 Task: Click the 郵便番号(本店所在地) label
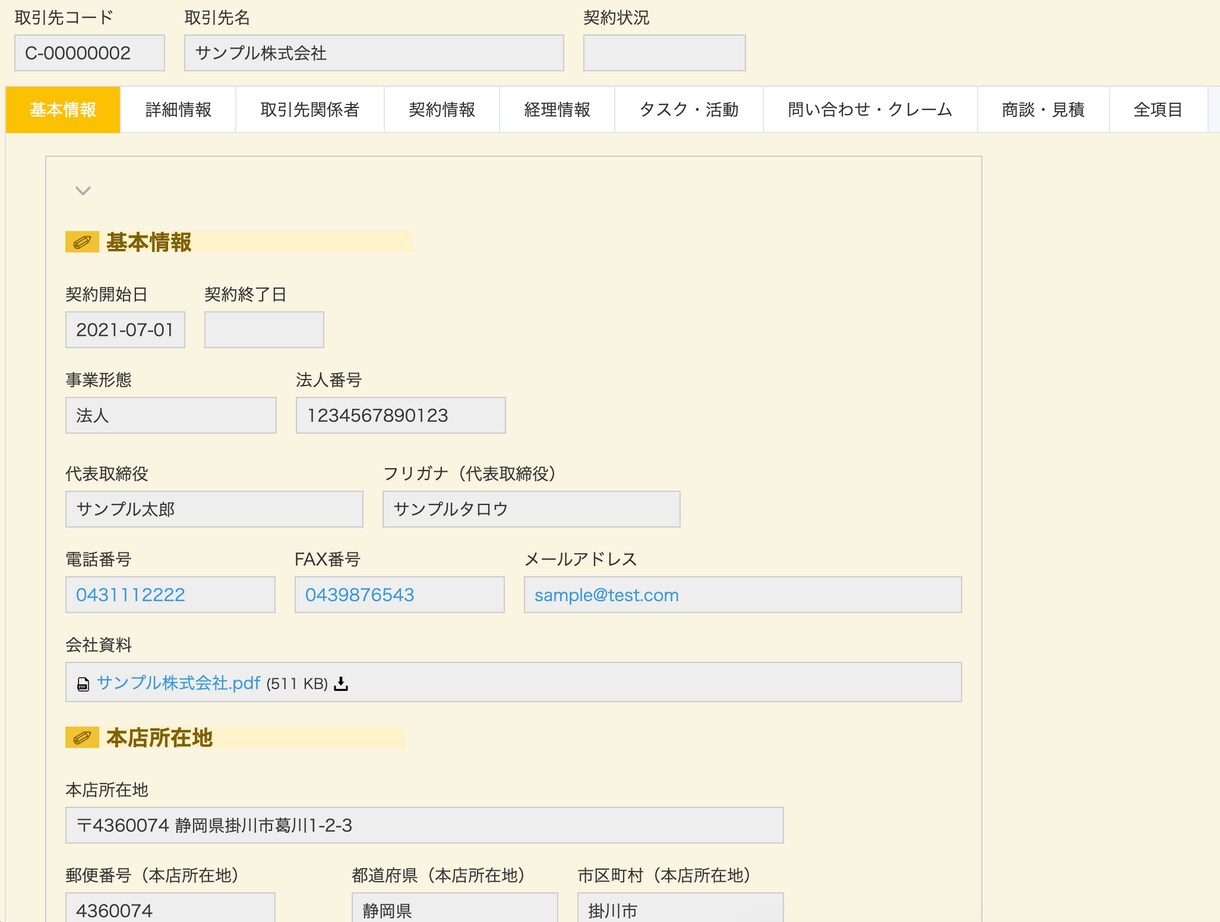153,876
